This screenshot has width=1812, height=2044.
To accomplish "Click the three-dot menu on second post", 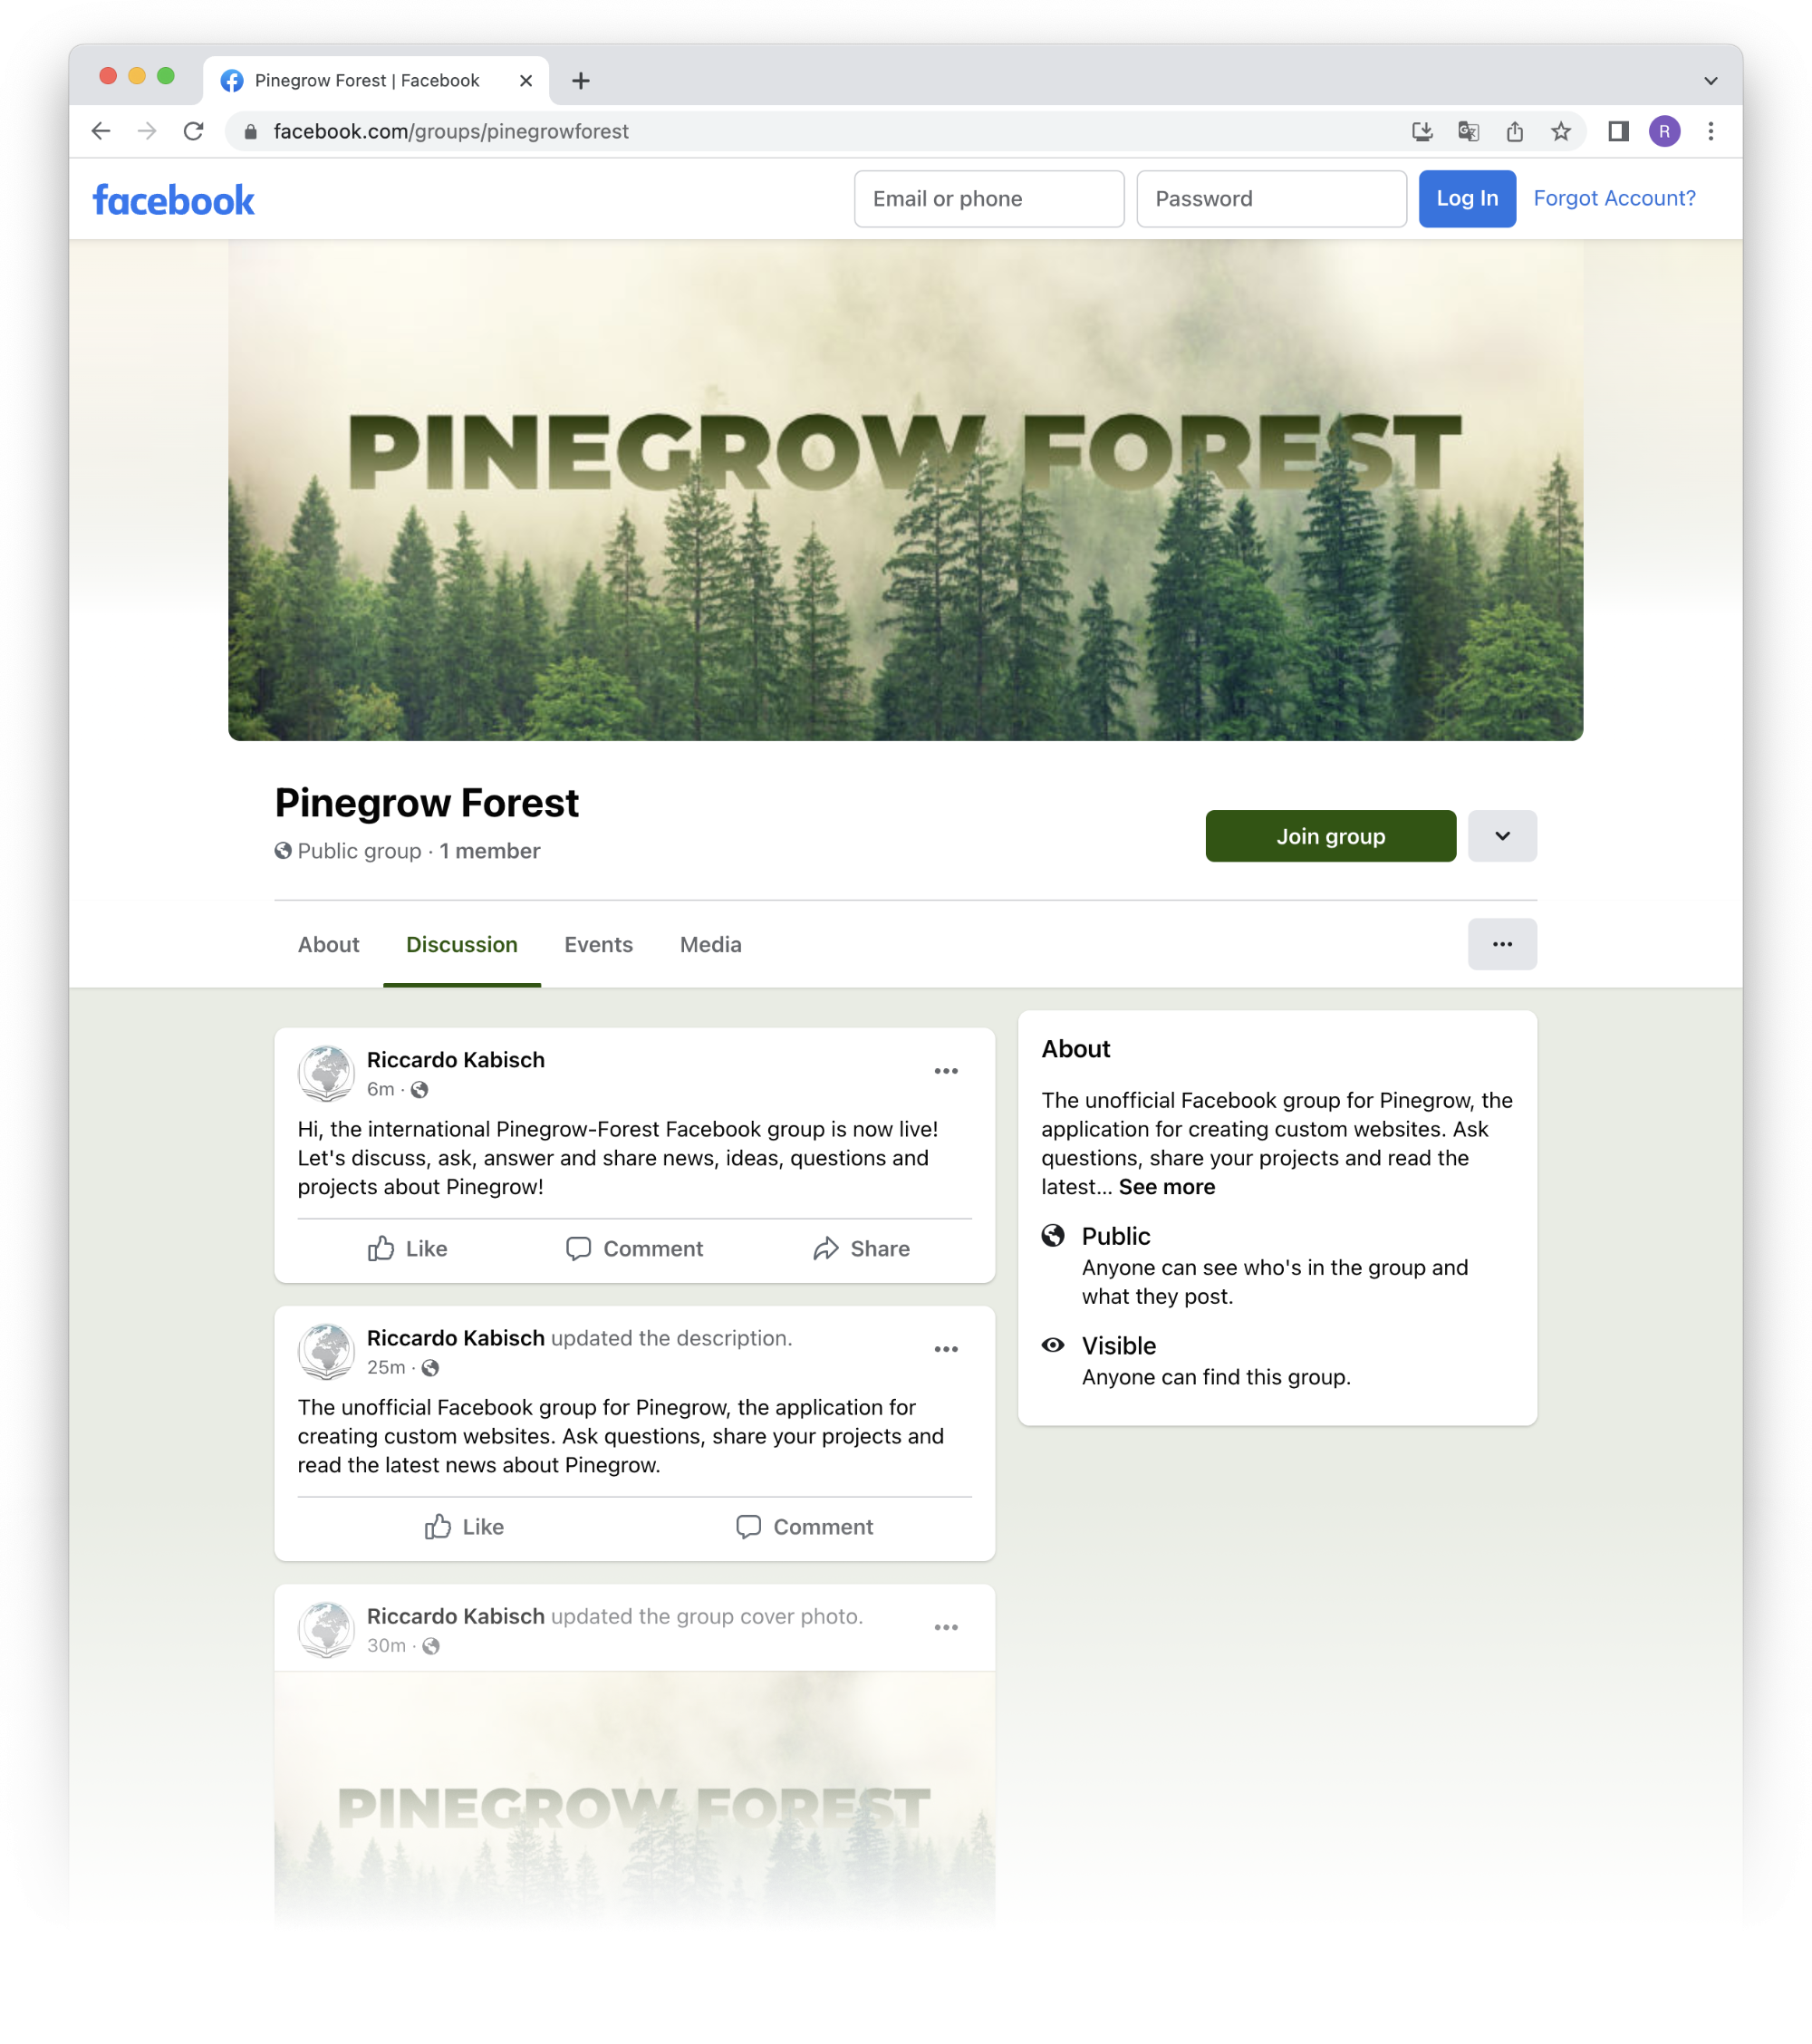I will (946, 1350).
